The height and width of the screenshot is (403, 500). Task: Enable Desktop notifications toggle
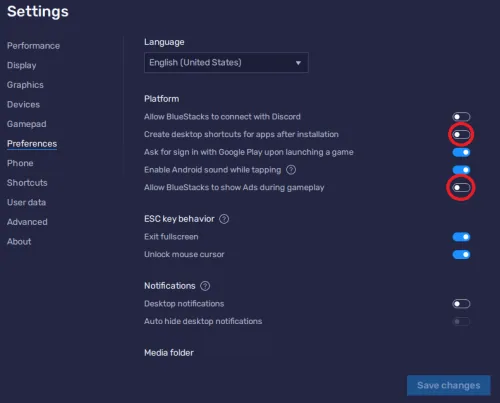pyautogui.click(x=461, y=304)
